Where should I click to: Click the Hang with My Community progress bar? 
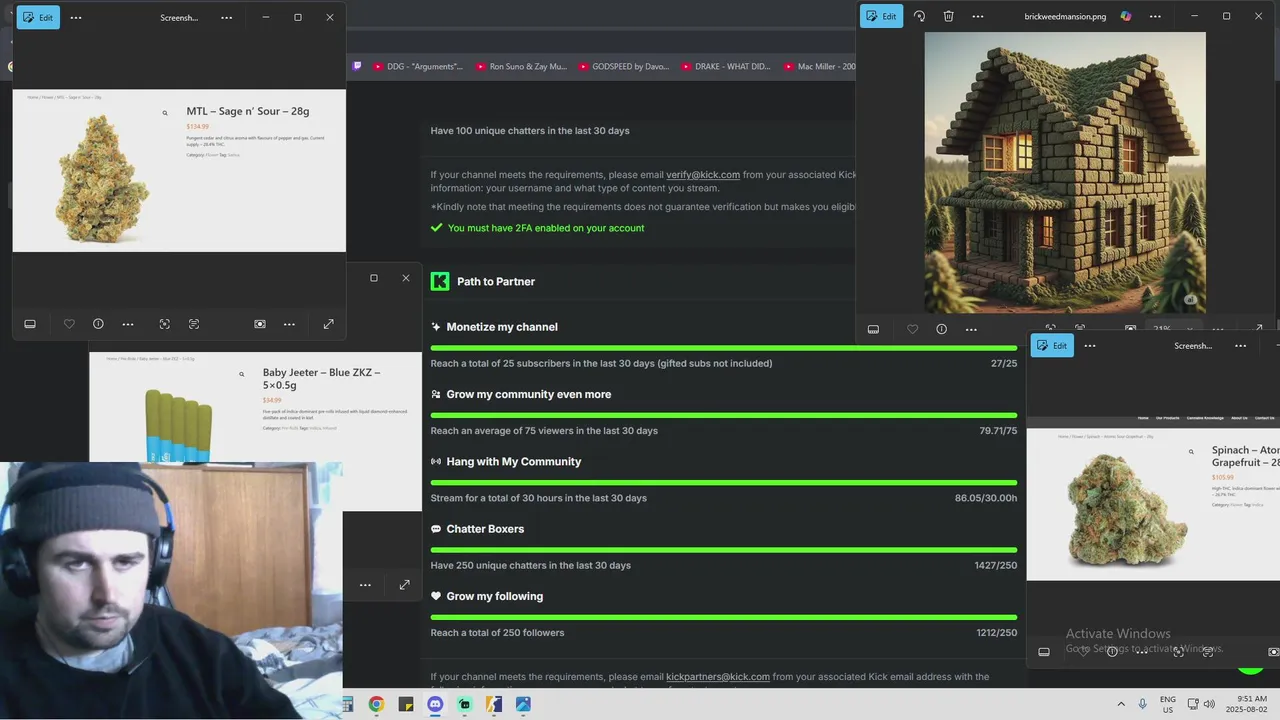pos(724,482)
